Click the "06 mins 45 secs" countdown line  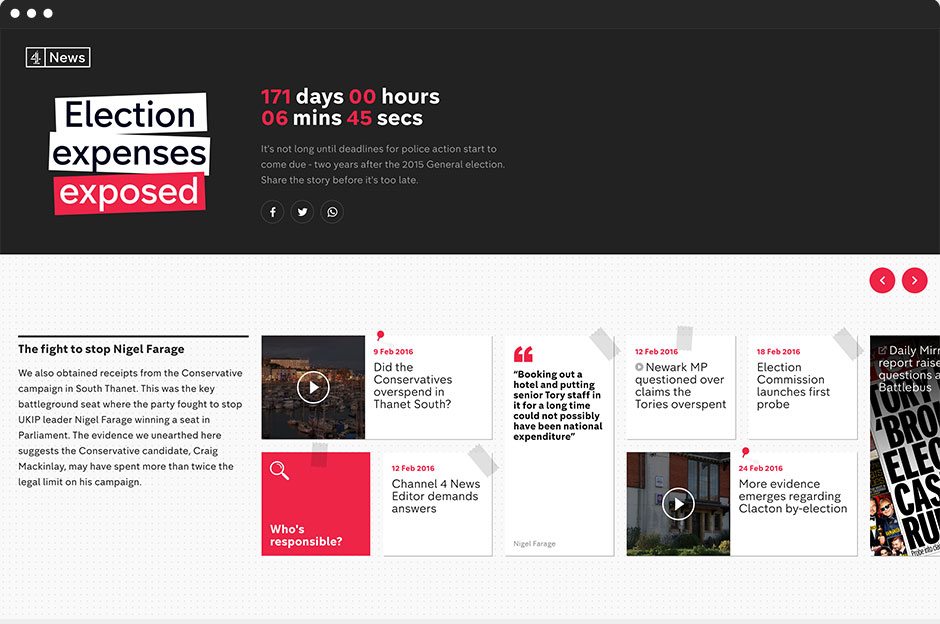point(342,118)
